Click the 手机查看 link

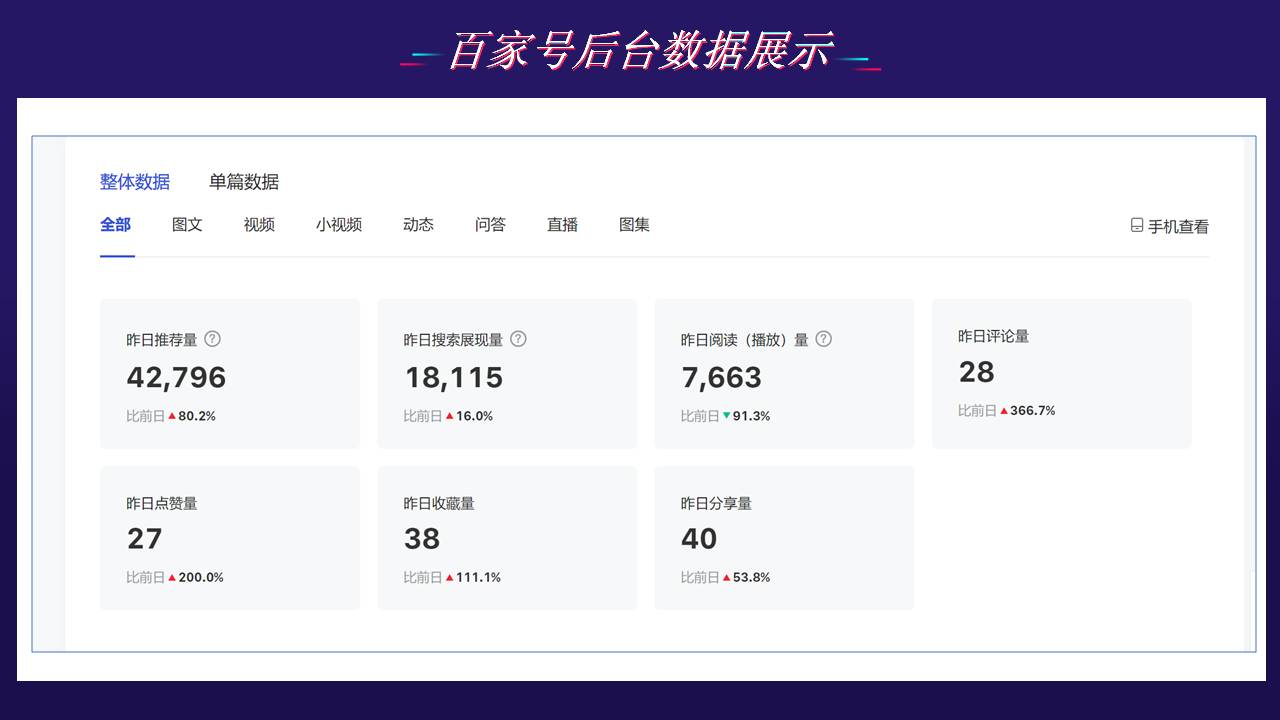(x=1177, y=227)
